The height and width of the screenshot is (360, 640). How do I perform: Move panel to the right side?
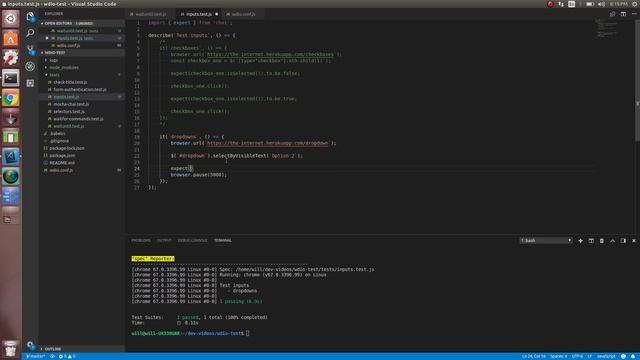pyautogui.click(x=623, y=241)
